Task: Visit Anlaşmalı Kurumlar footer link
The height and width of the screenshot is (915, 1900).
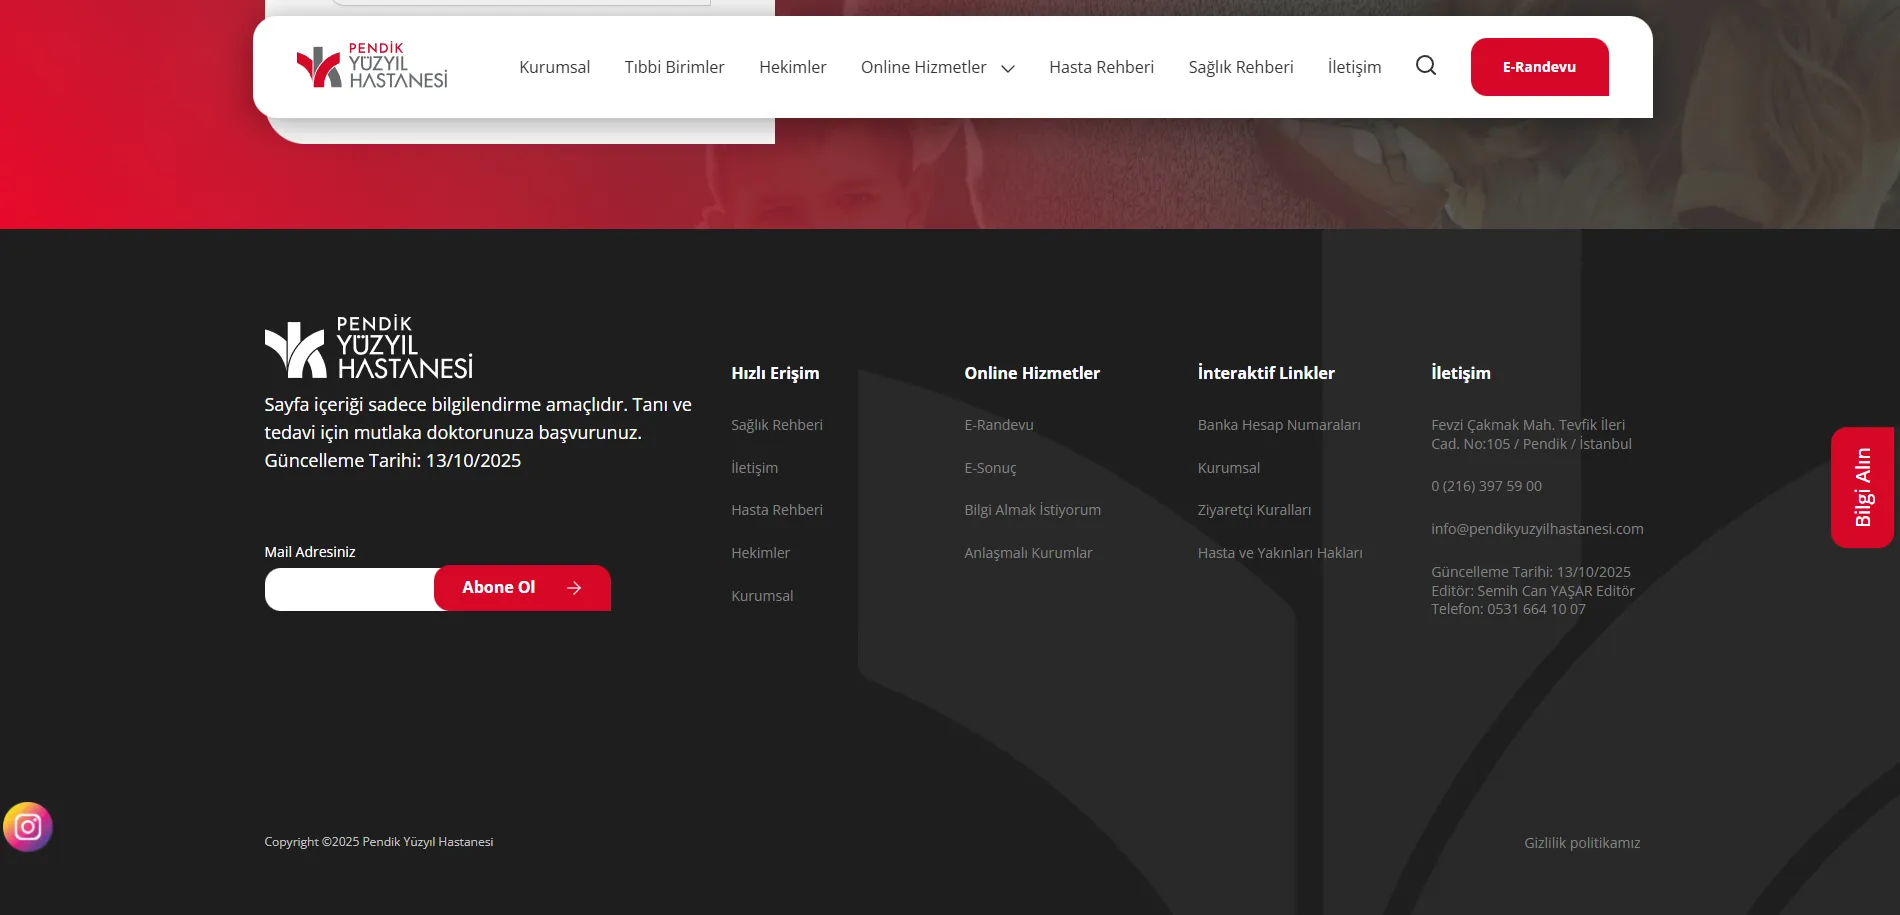Action: pos(1028,553)
